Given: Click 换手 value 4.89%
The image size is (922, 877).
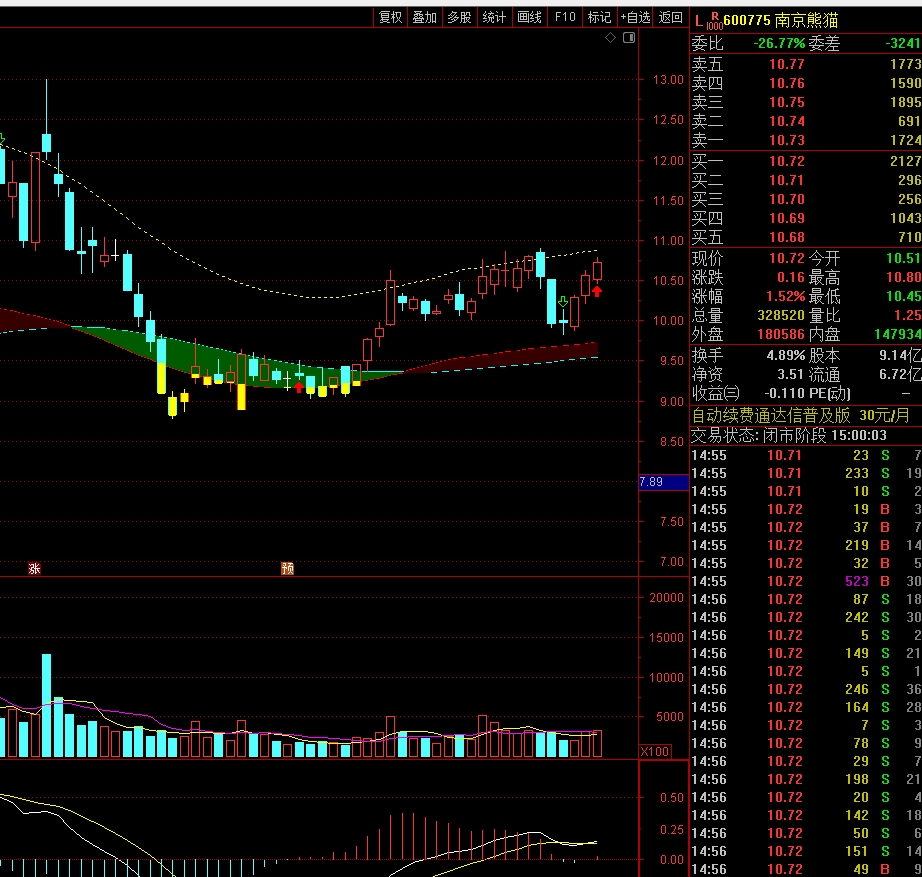Looking at the screenshot, I should click(786, 355).
